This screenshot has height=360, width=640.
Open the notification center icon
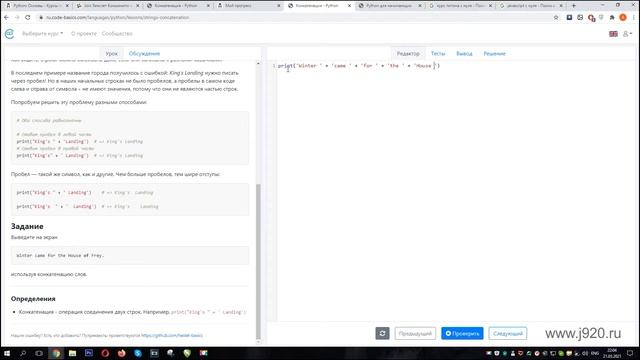click(x=630, y=353)
